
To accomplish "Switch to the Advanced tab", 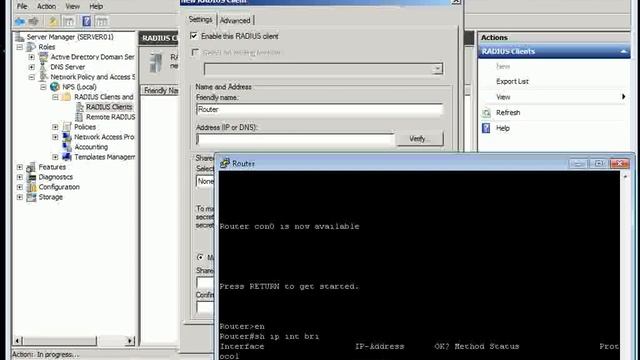I will (235, 20).
